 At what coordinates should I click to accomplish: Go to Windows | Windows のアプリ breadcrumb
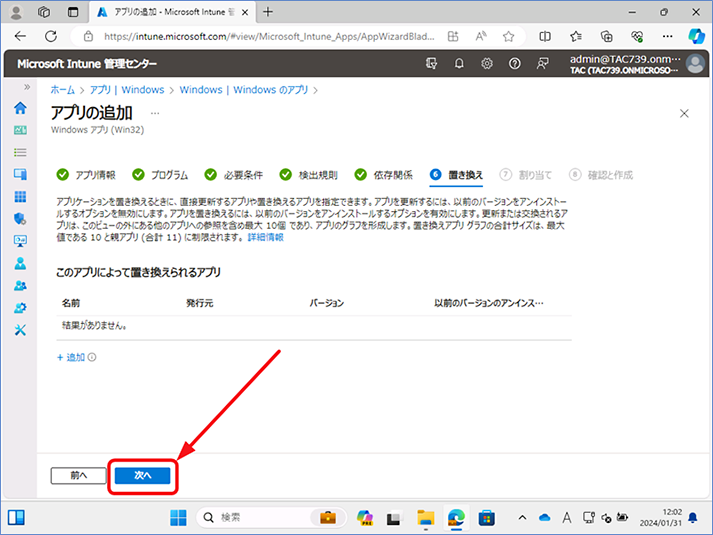click(x=244, y=90)
